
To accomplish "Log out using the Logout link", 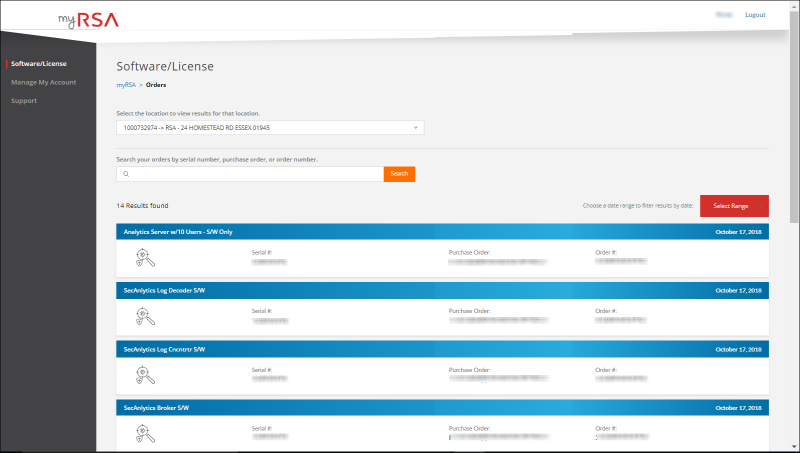I will 755,15.
